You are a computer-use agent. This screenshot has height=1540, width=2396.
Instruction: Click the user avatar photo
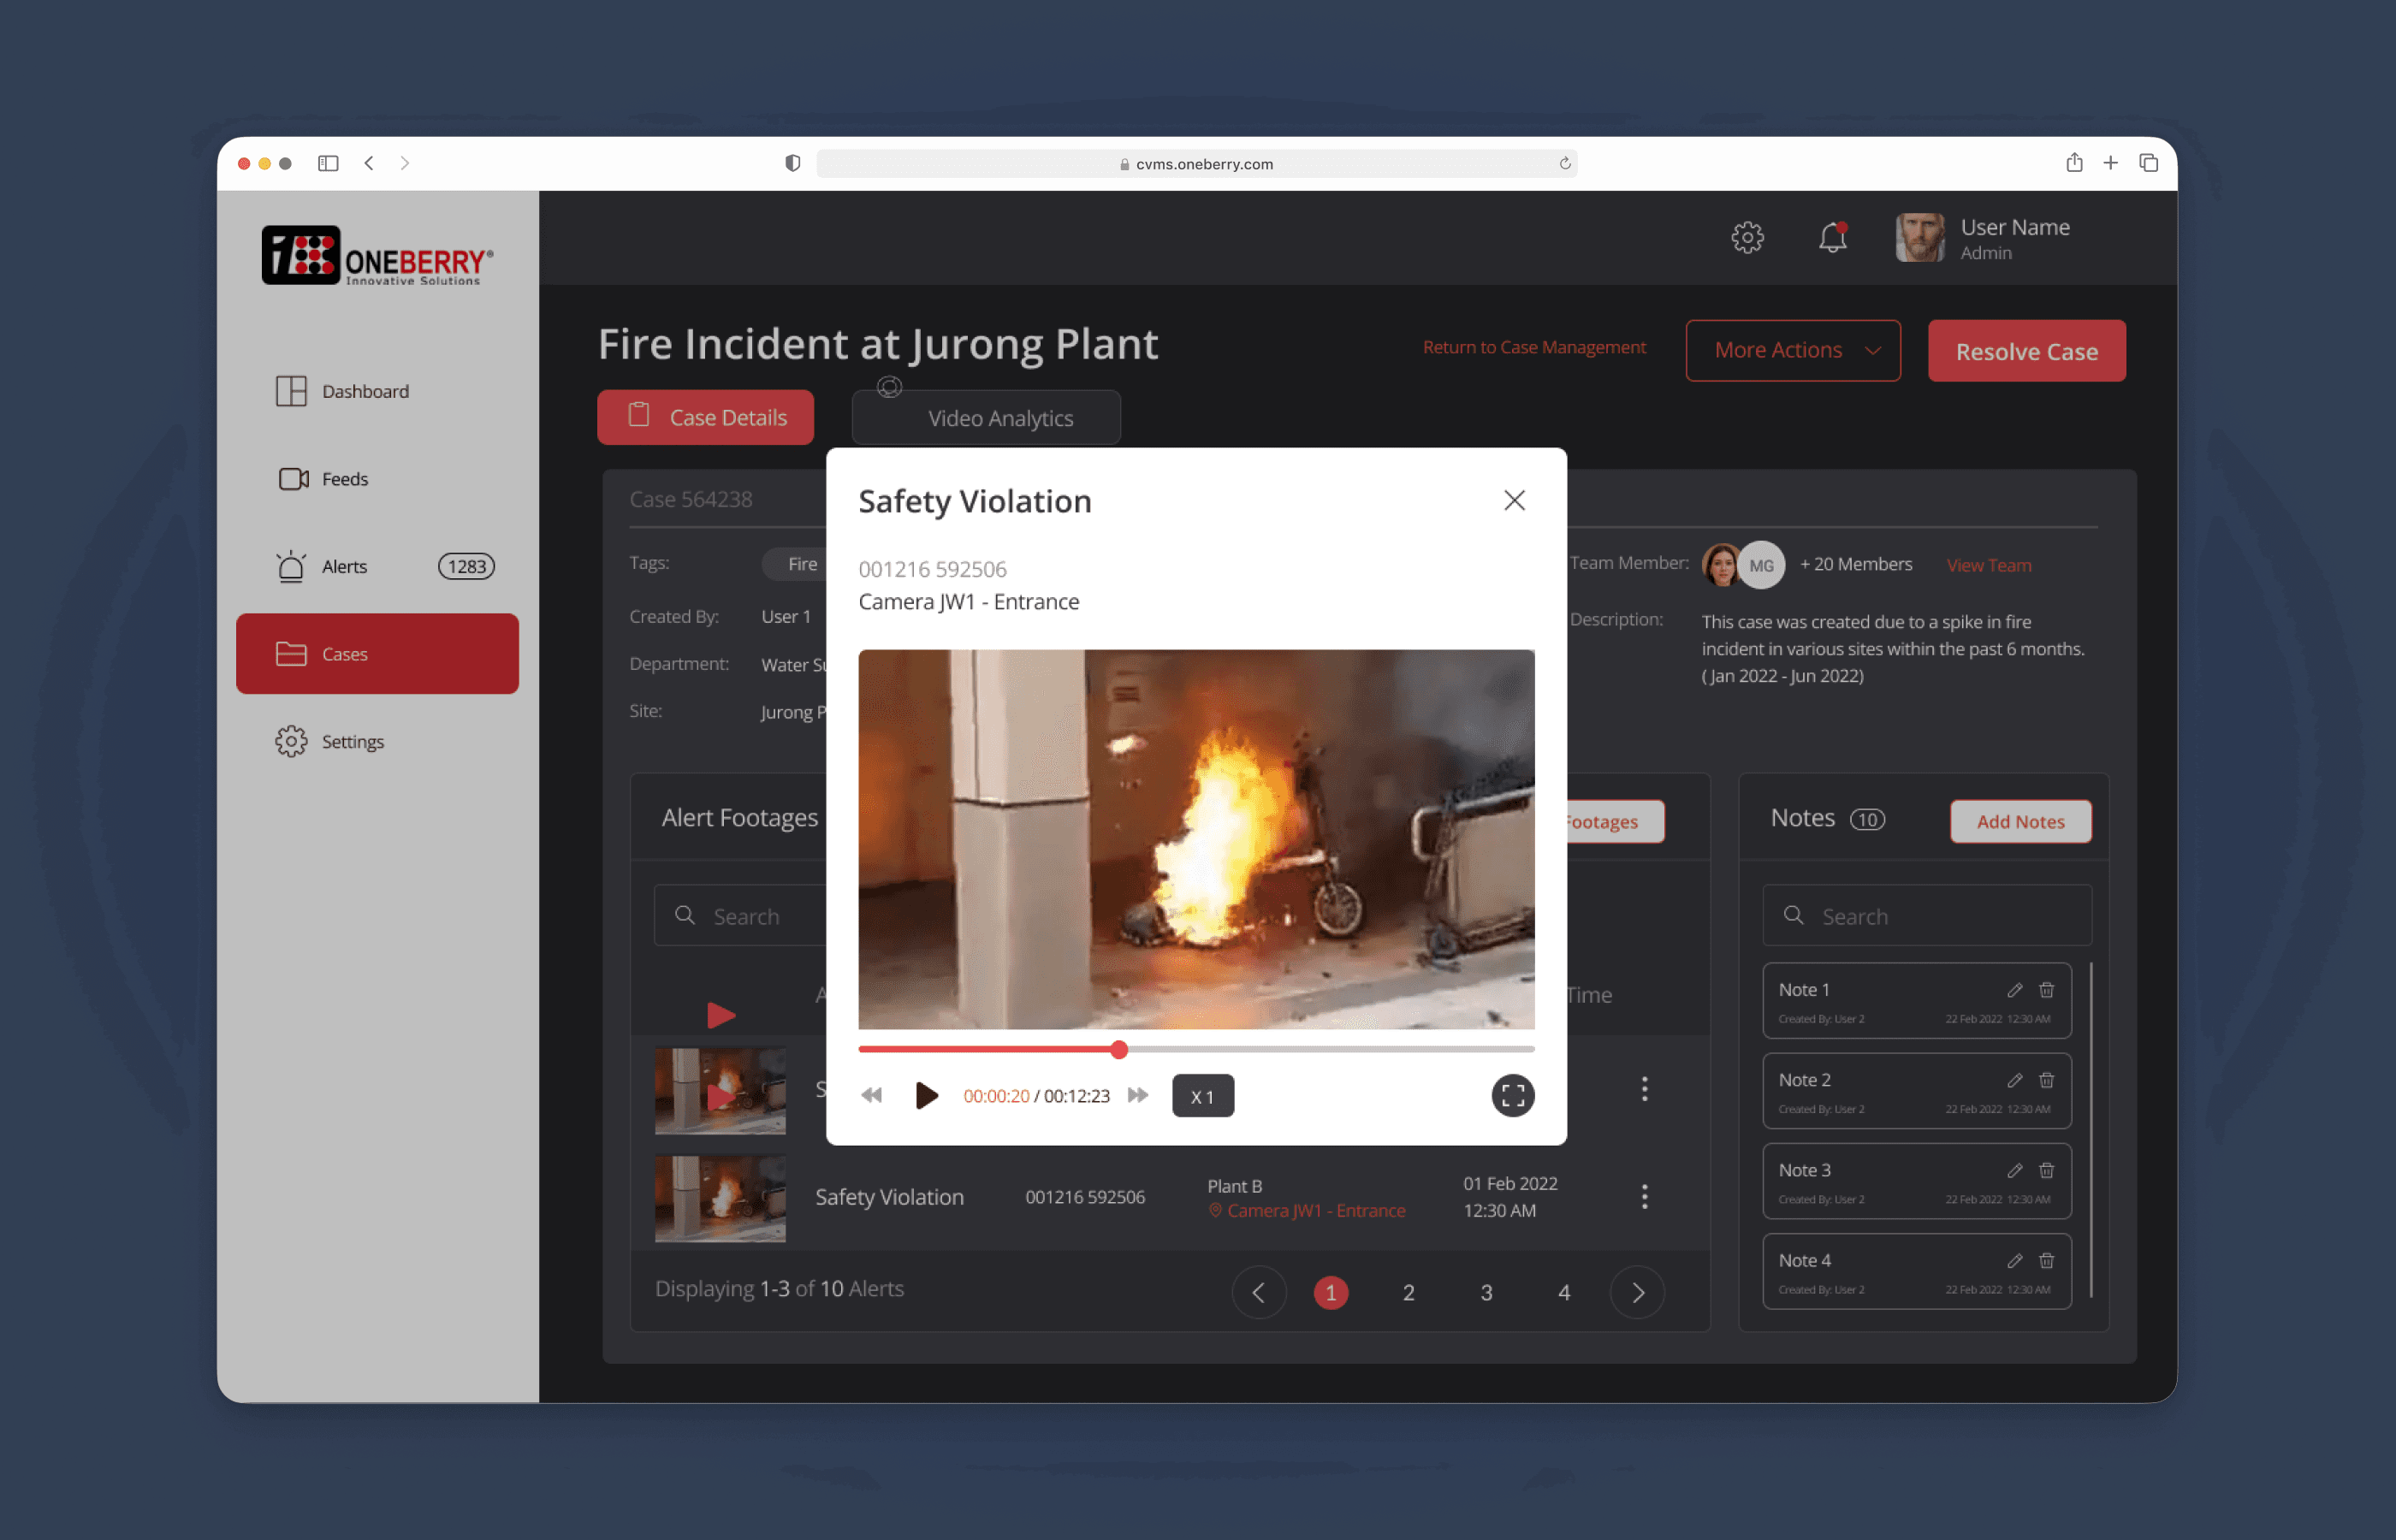pyautogui.click(x=1920, y=238)
